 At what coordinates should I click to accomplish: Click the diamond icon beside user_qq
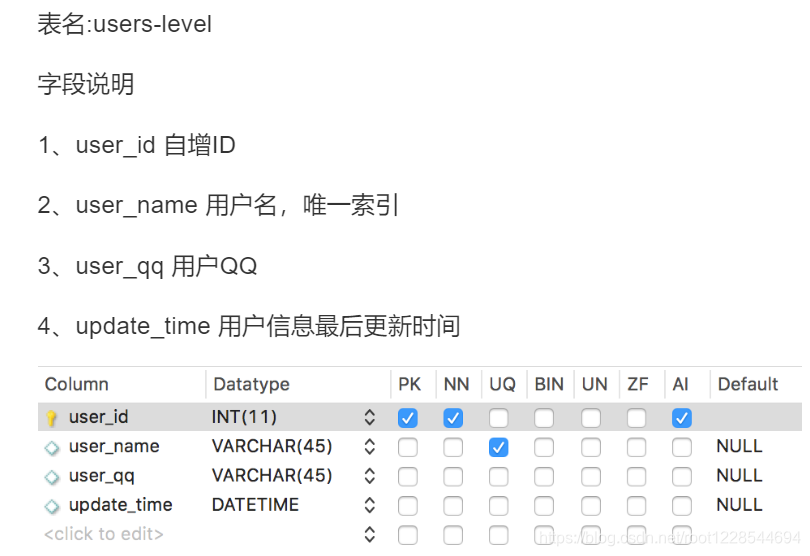52,477
